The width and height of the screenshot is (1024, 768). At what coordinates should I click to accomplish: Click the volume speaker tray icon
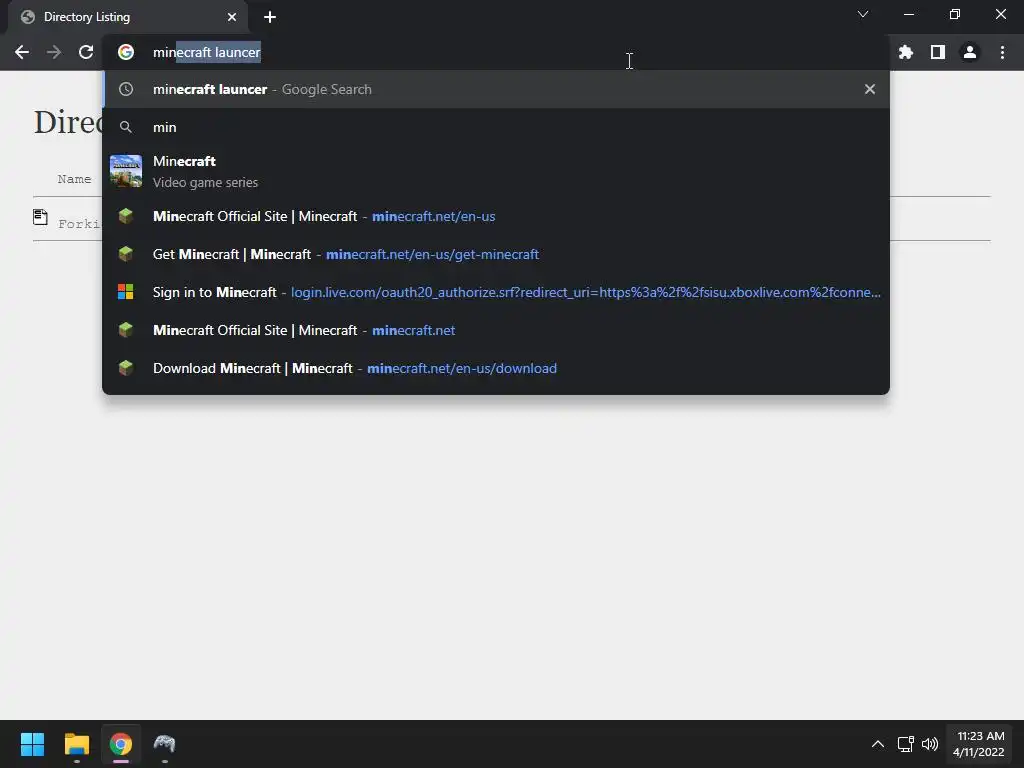(x=930, y=744)
